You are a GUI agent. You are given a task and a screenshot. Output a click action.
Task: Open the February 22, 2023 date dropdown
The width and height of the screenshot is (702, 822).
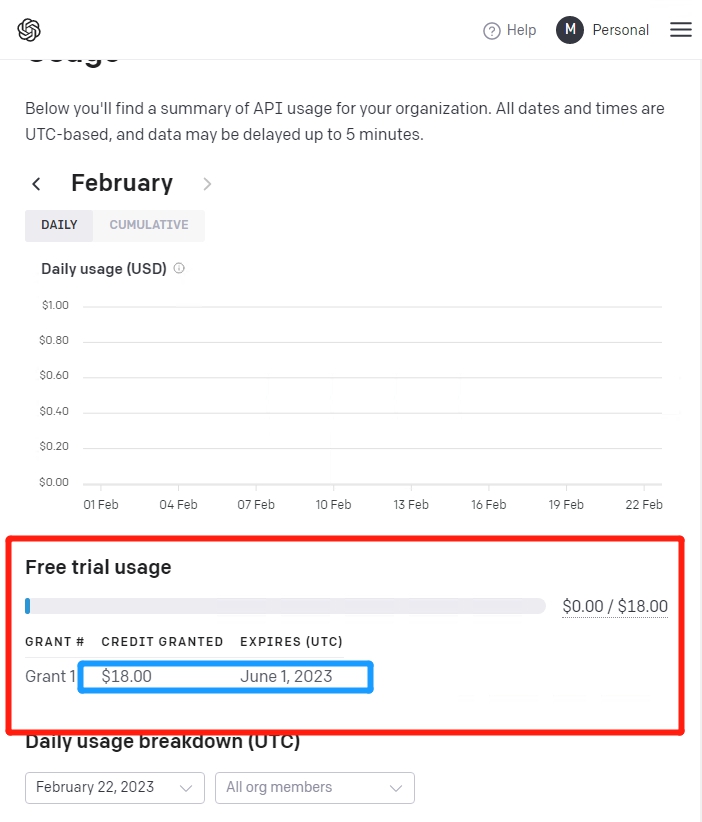(115, 787)
